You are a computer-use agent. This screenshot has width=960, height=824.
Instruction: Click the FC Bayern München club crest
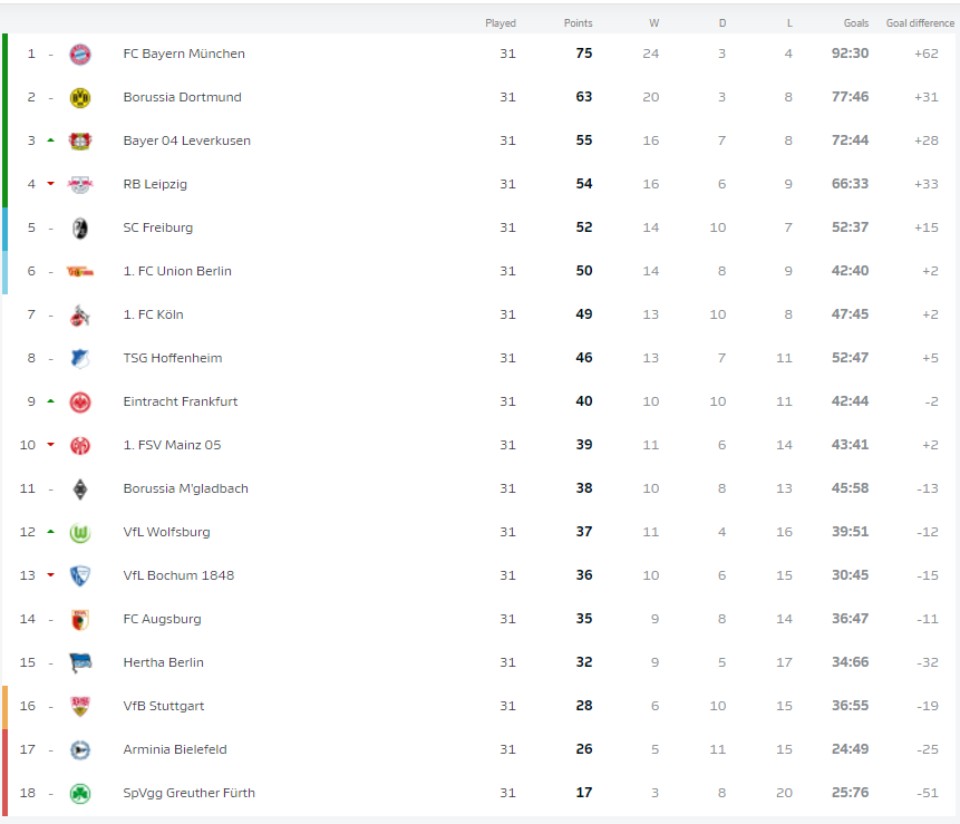click(x=78, y=53)
